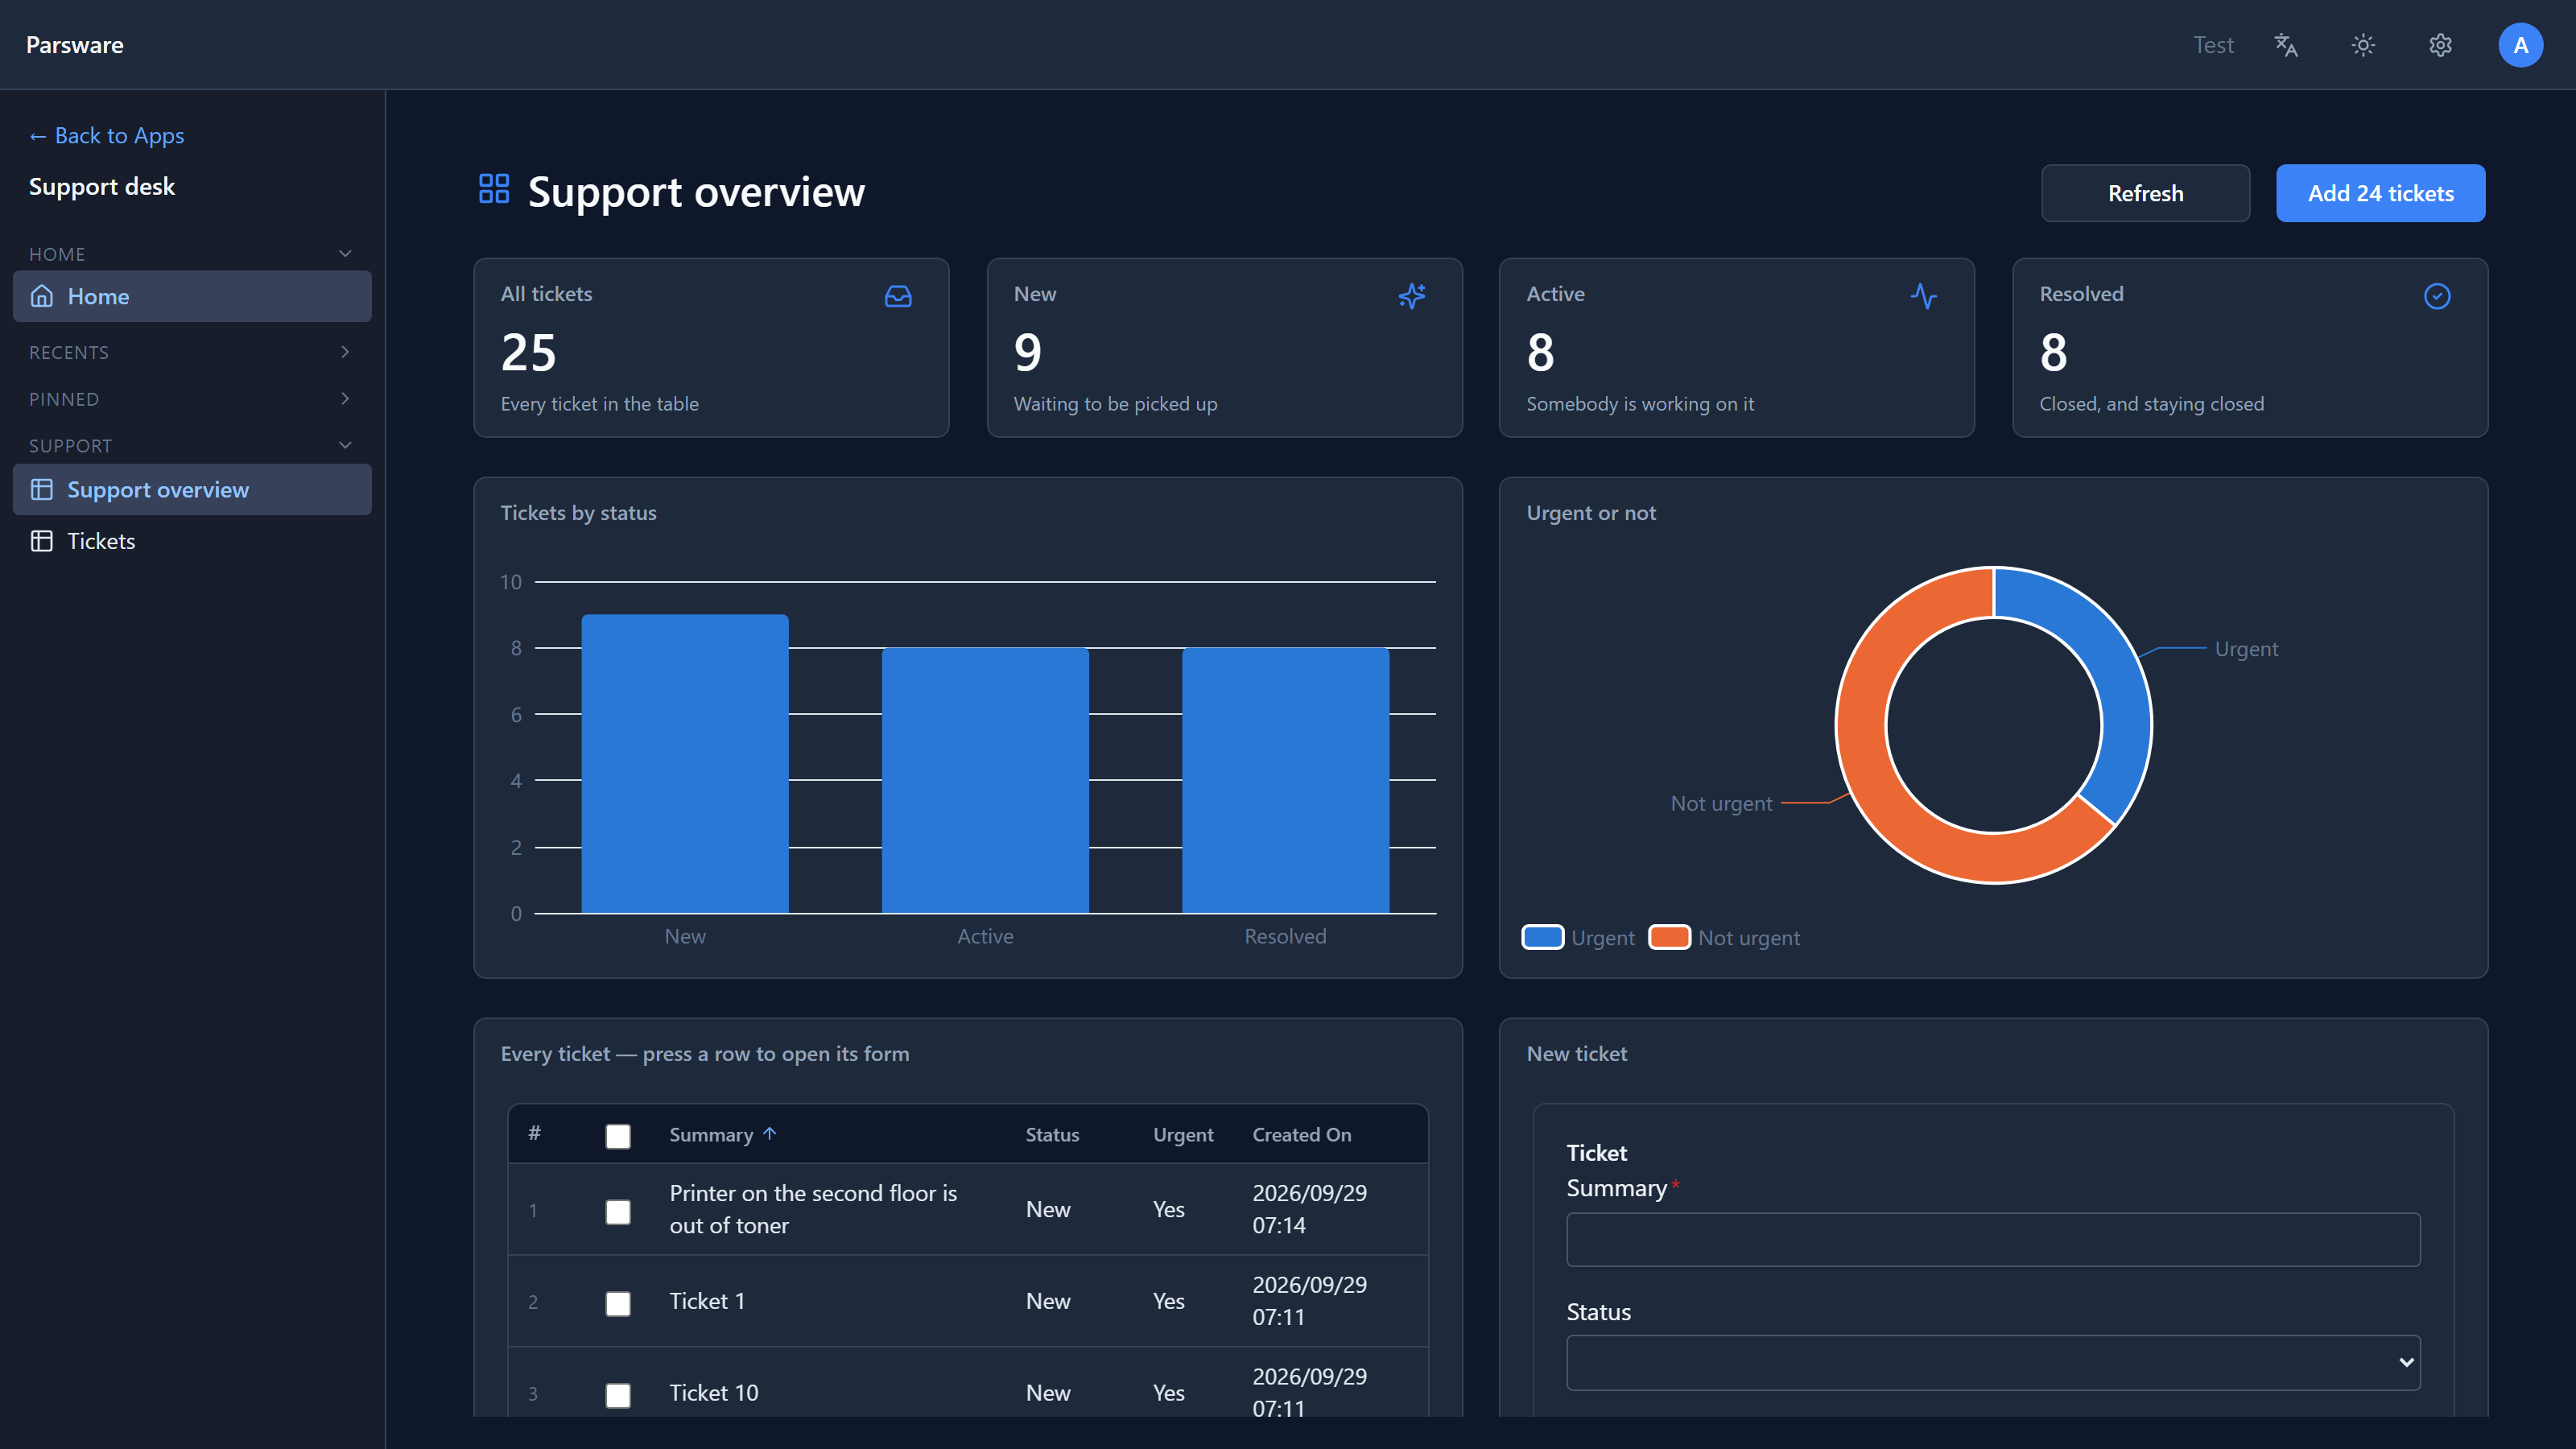Click the activity pulse icon on Active card
The height and width of the screenshot is (1449, 2576).
point(1924,296)
